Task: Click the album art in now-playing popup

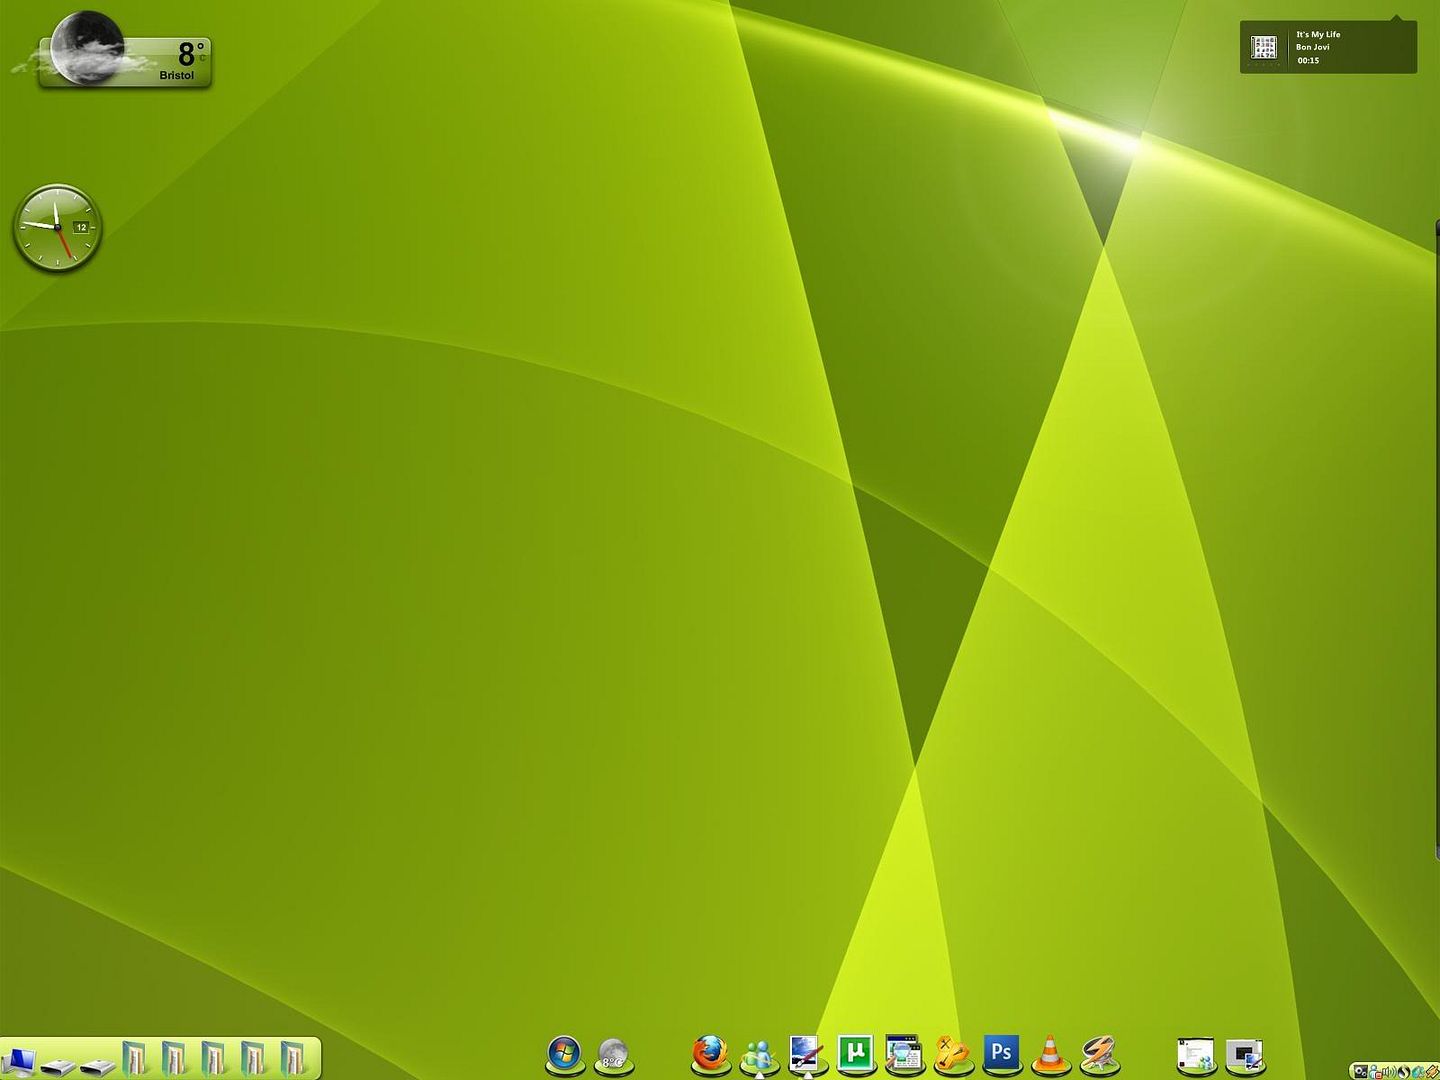Action: [1264, 47]
